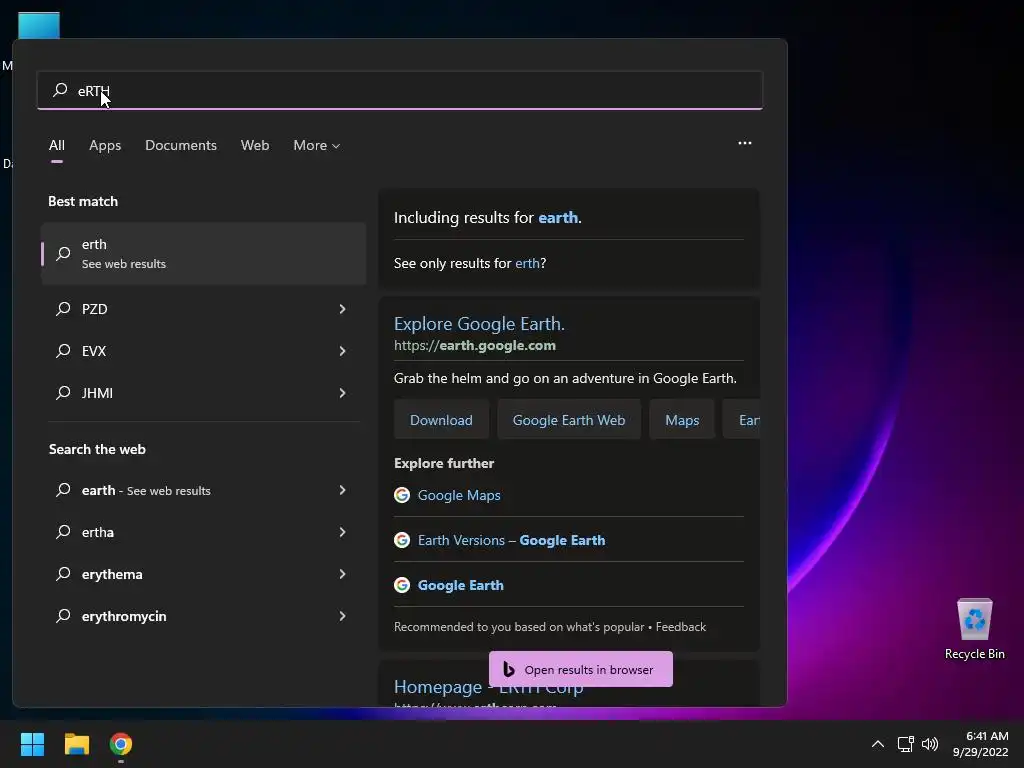Click the erth link to see only those results
The image size is (1024, 768).
pyautogui.click(x=527, y=263)
